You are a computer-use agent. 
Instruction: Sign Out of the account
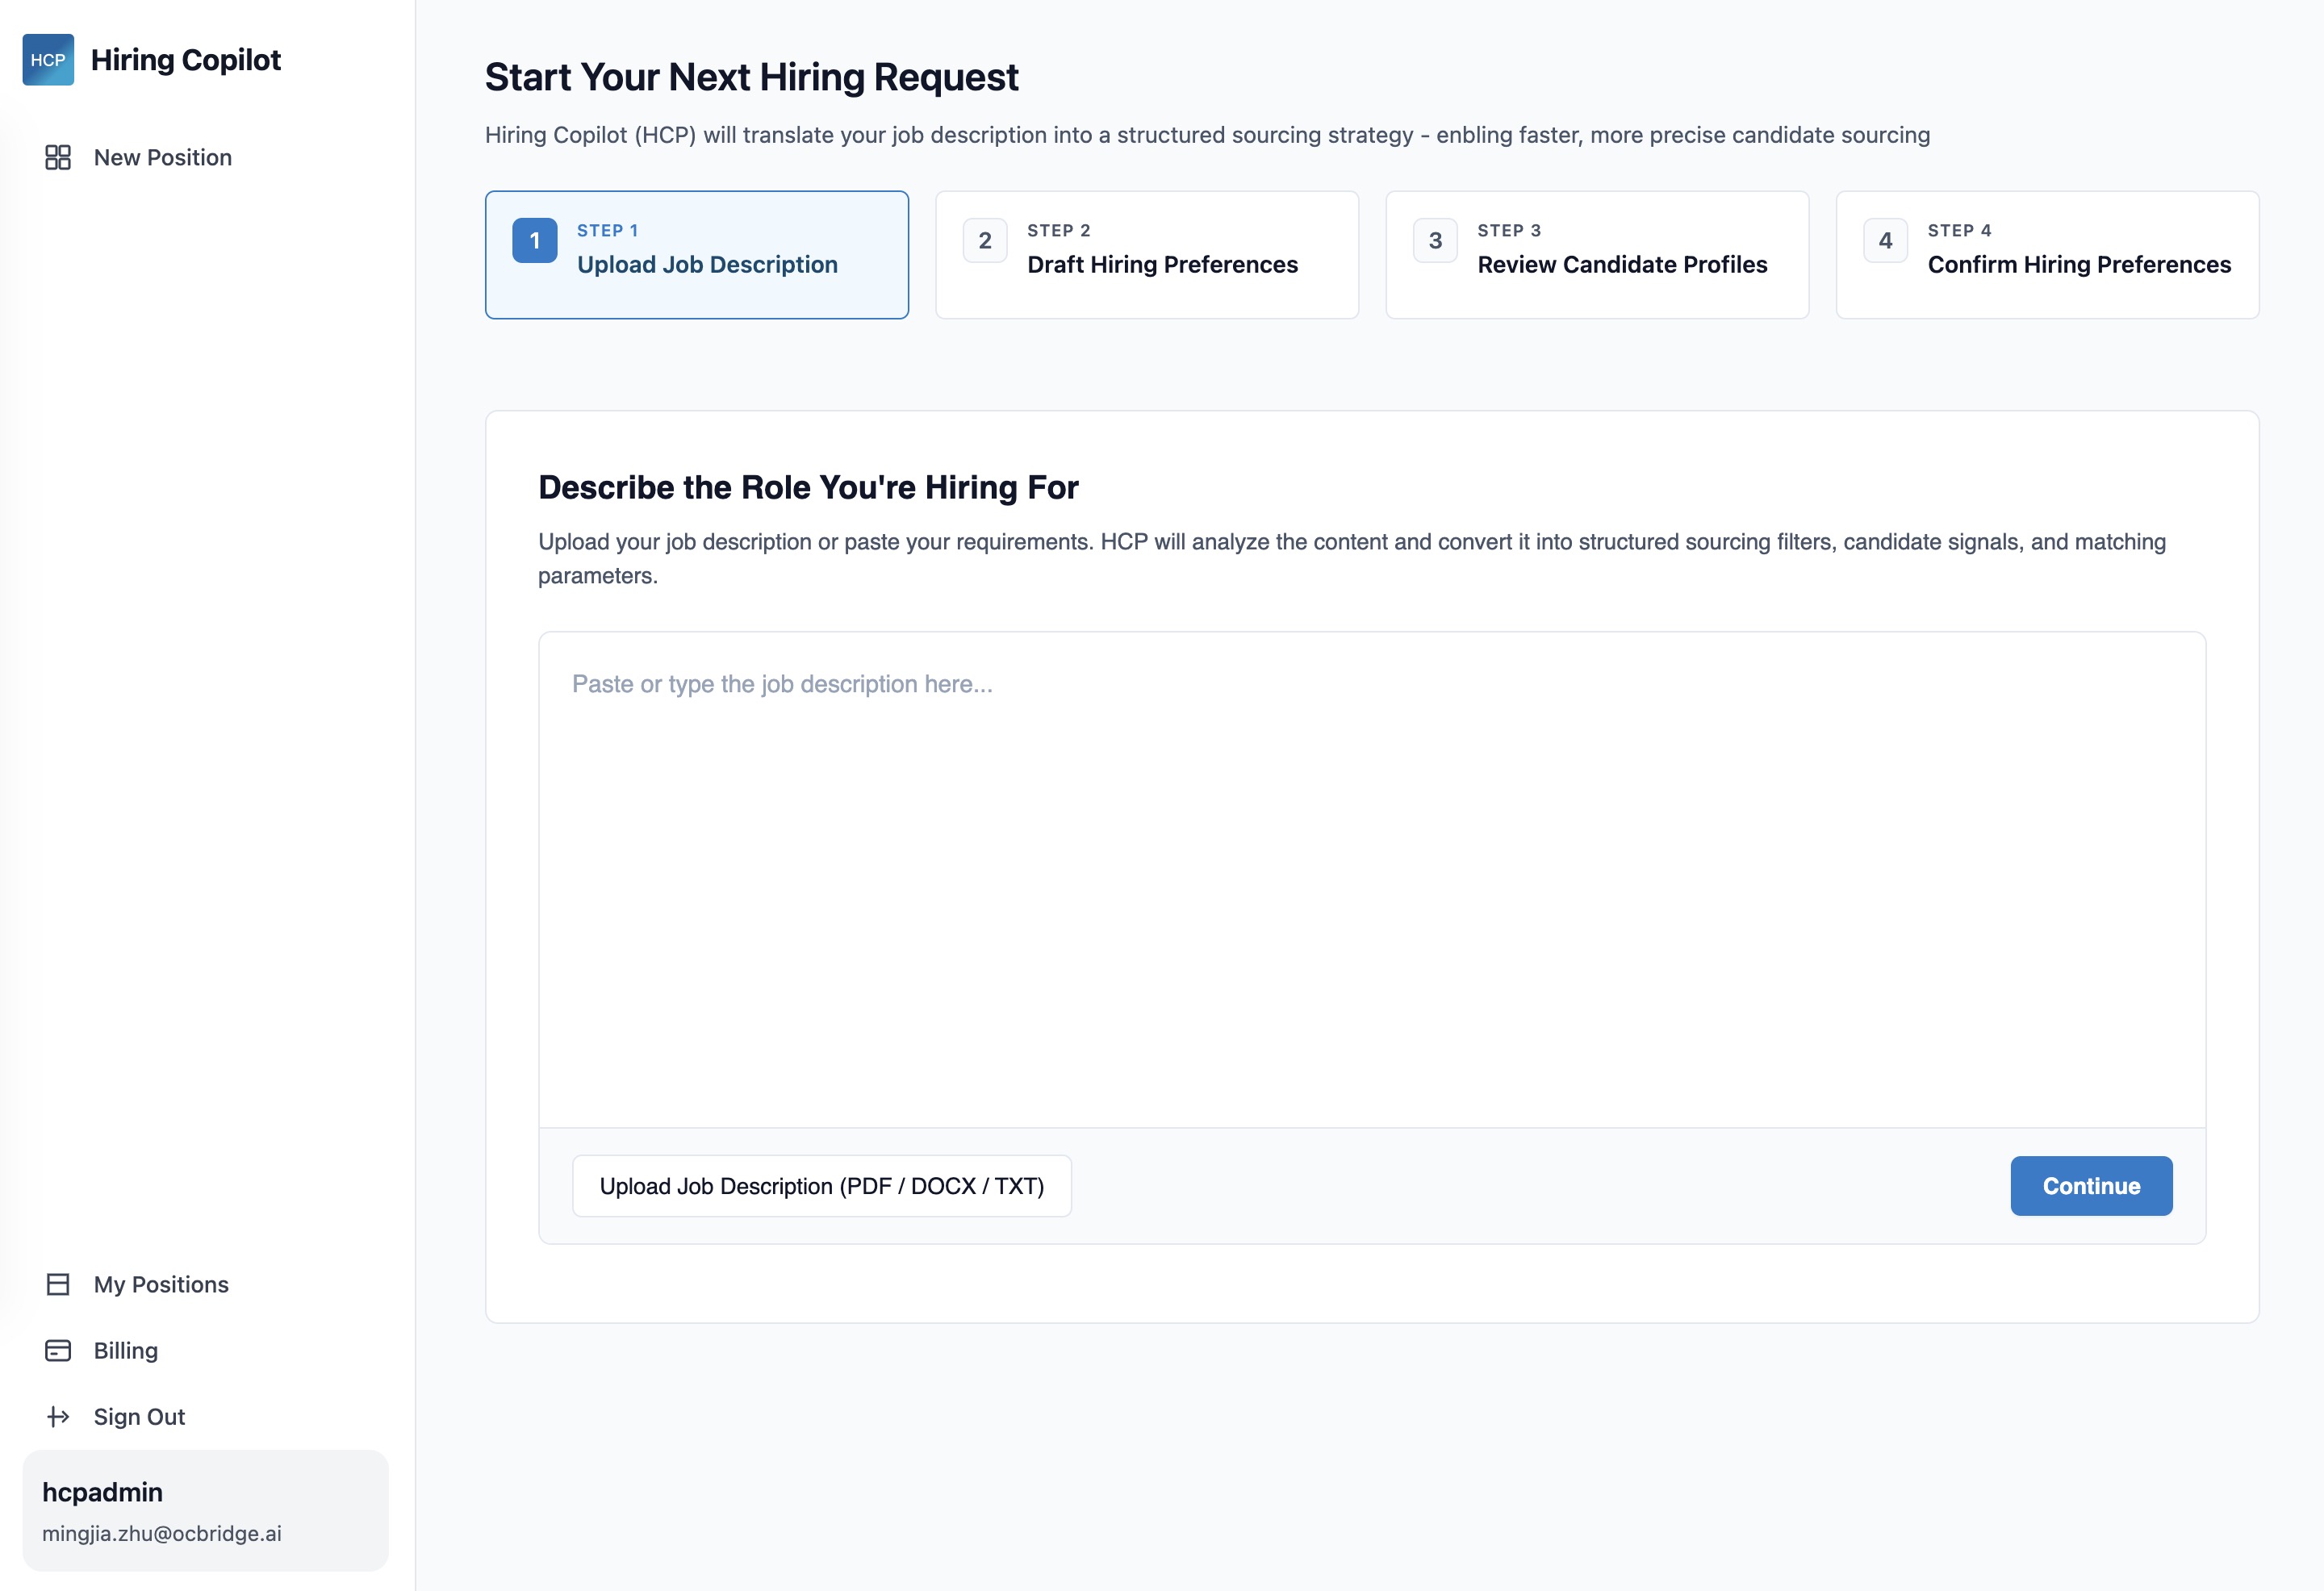coord(139,1416)
